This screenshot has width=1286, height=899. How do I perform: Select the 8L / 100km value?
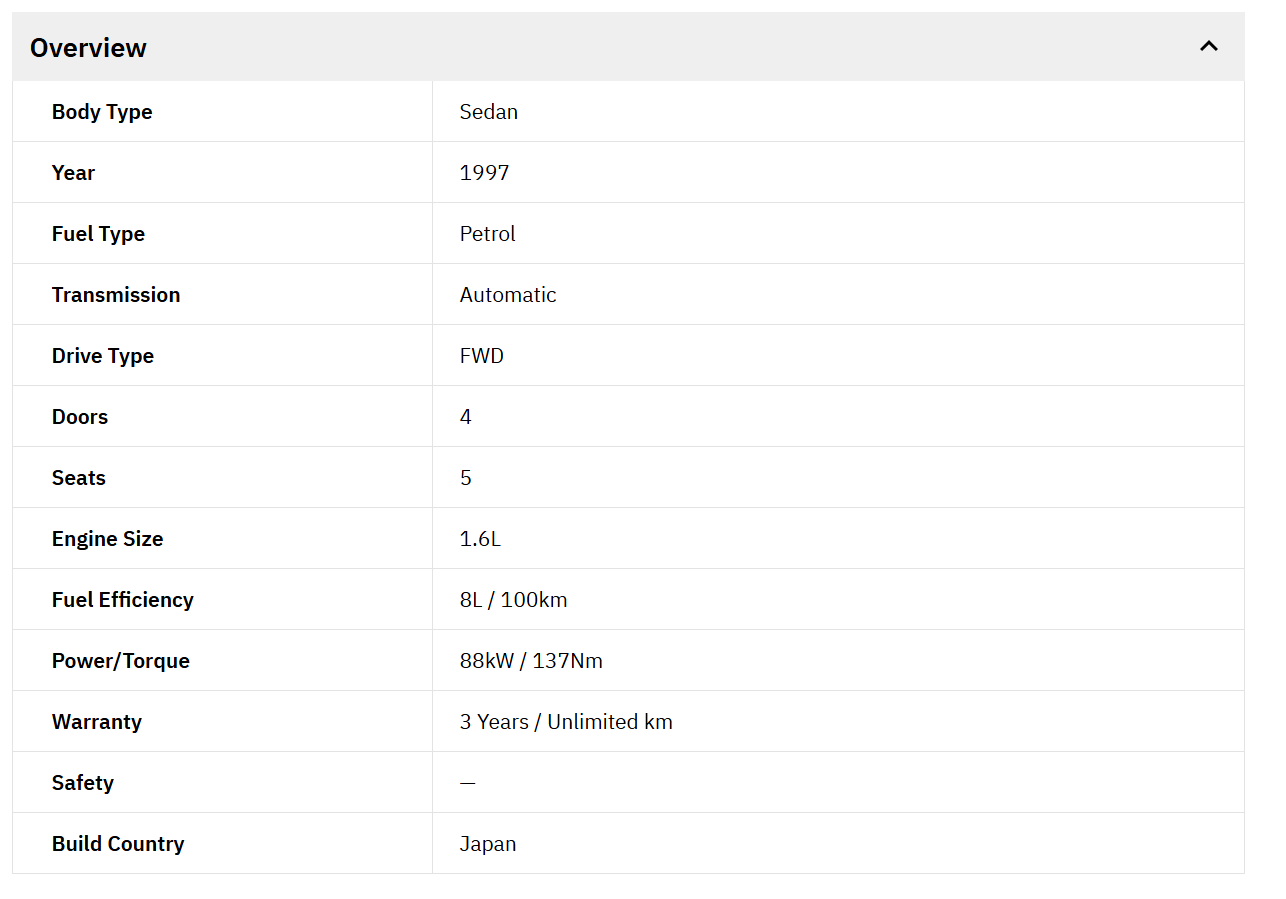(513, 600)
